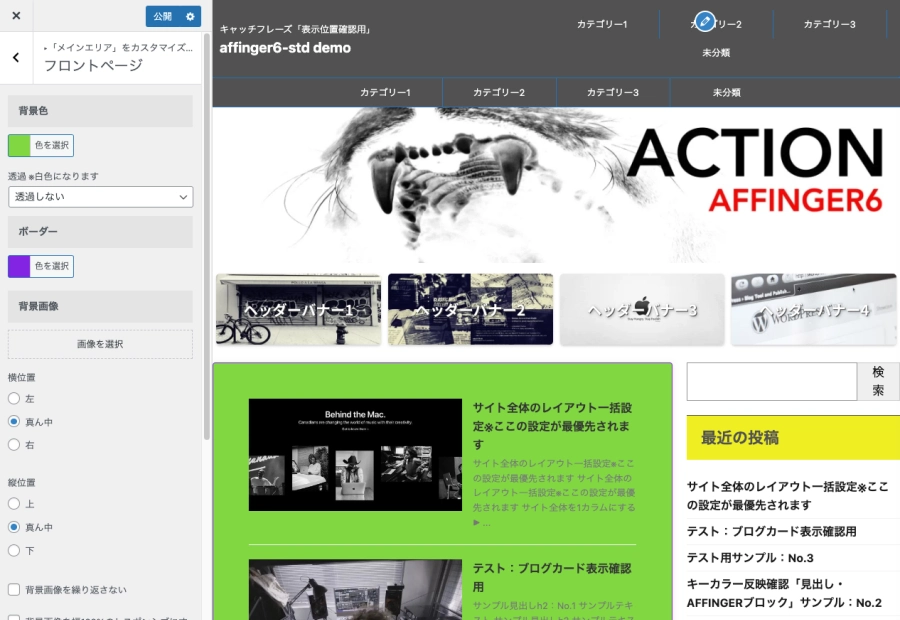Open sidebar link テスト：ブログカード表示確認用

[x=771, y=532]
